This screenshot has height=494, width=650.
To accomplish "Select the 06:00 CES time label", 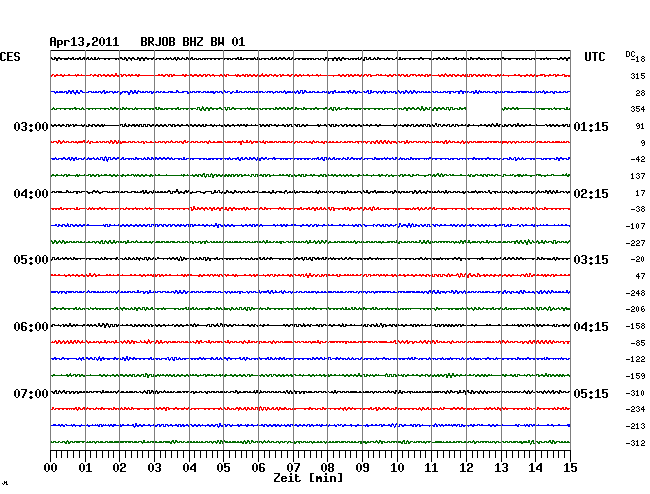I will (x=31, y=327).
